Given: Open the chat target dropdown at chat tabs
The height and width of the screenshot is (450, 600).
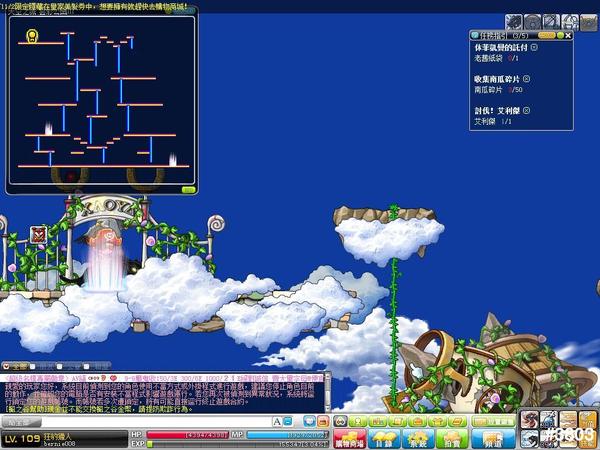Looking at the screenshot, I should click(x=7, y=367).
